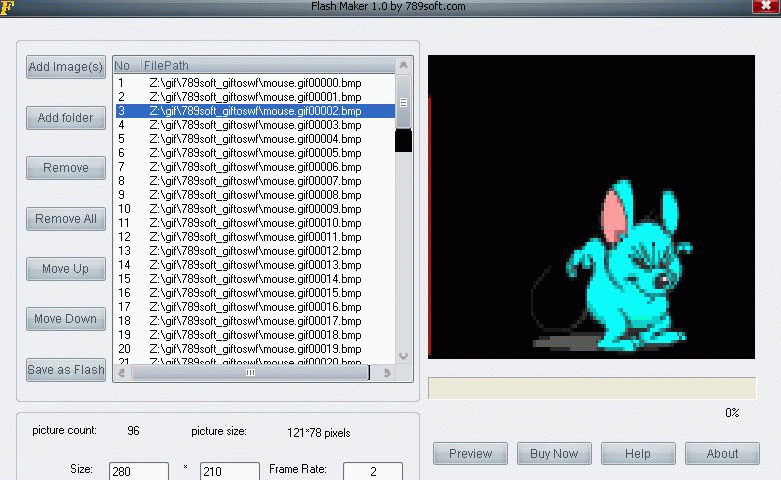Click Save as Flash button
Screen dimensions: 781x480
point(66,370)
